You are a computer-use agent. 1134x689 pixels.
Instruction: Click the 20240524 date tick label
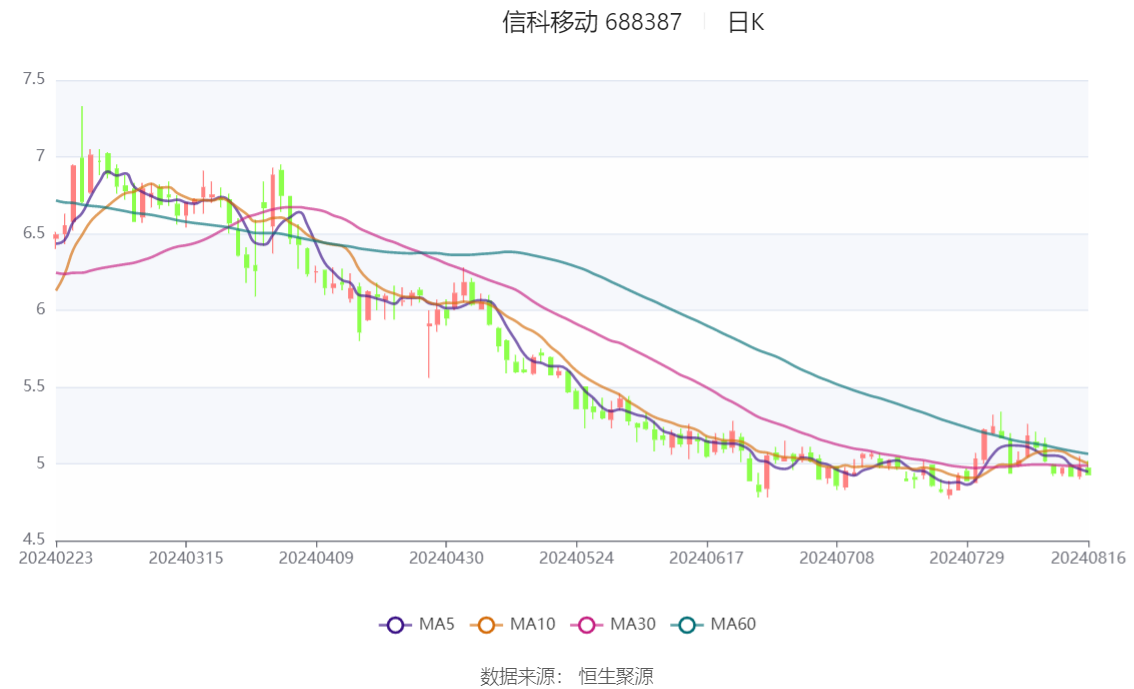[x=576, y=557]
